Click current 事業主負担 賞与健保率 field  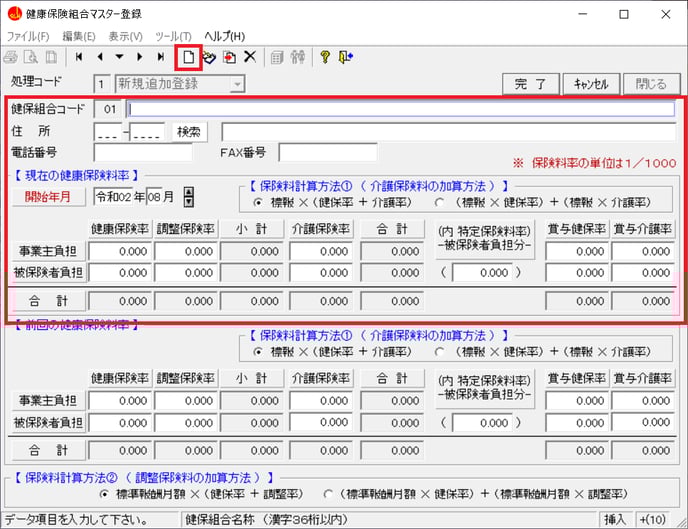point(577,252)
